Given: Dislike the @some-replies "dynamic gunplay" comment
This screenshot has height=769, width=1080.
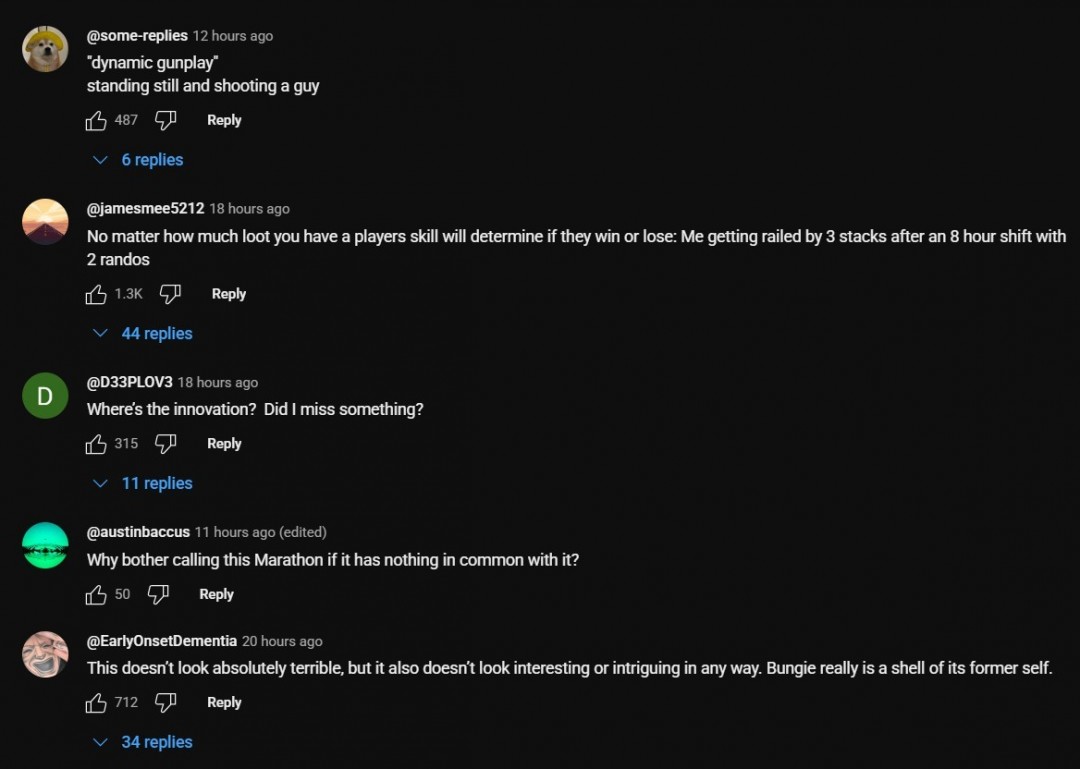Looking at the screenshot, I should point(166,121).
